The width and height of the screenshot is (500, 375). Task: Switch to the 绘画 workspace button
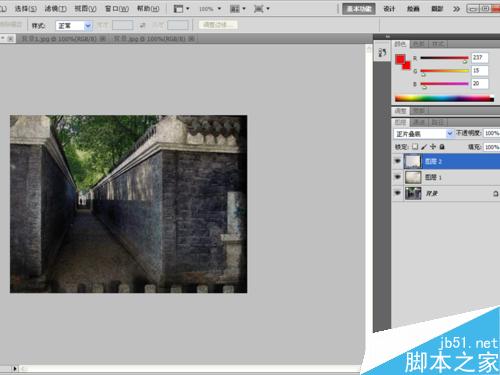[413, 9]
